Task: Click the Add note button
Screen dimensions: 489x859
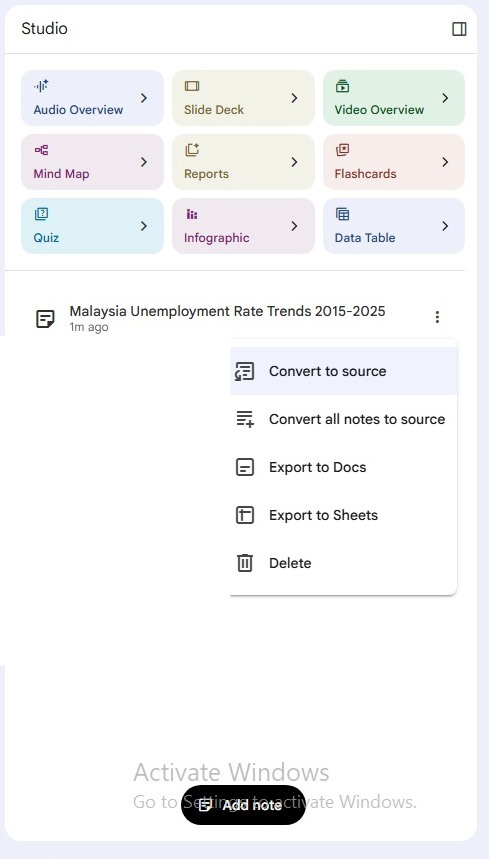Action: 243,805
